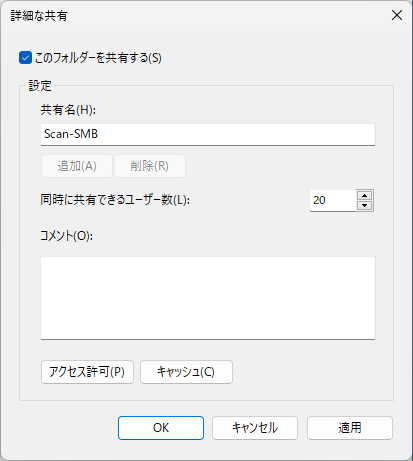Screen dimensions: 413x461
Task: Click the 設定 group box heading
Action: pos(40,86)
